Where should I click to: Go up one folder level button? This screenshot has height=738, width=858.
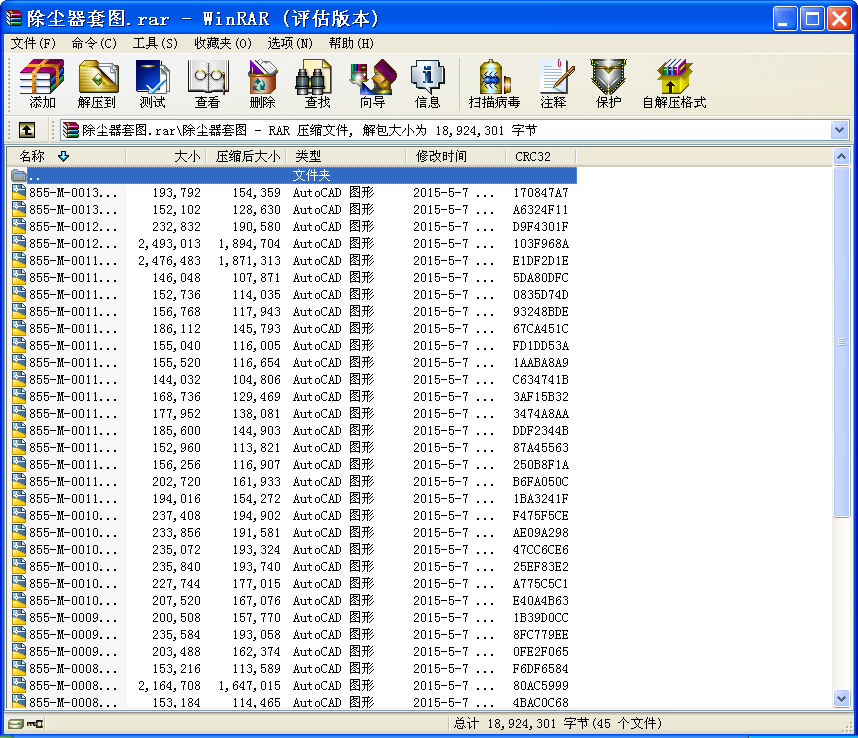[26, 130]
